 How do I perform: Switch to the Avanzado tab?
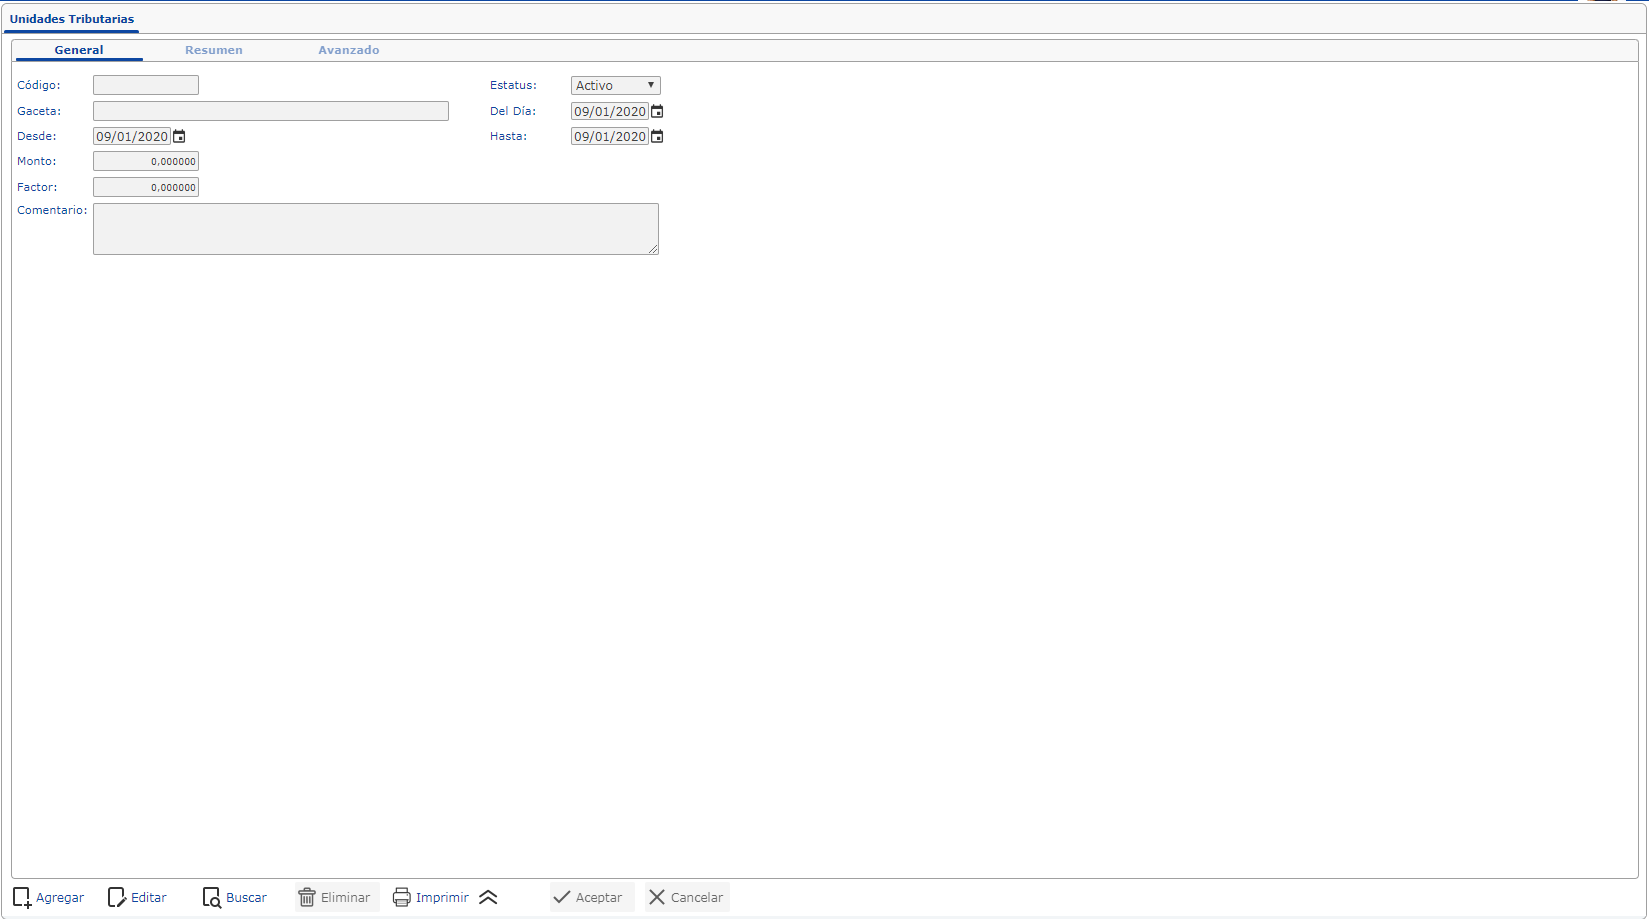[x=349, y=50]
